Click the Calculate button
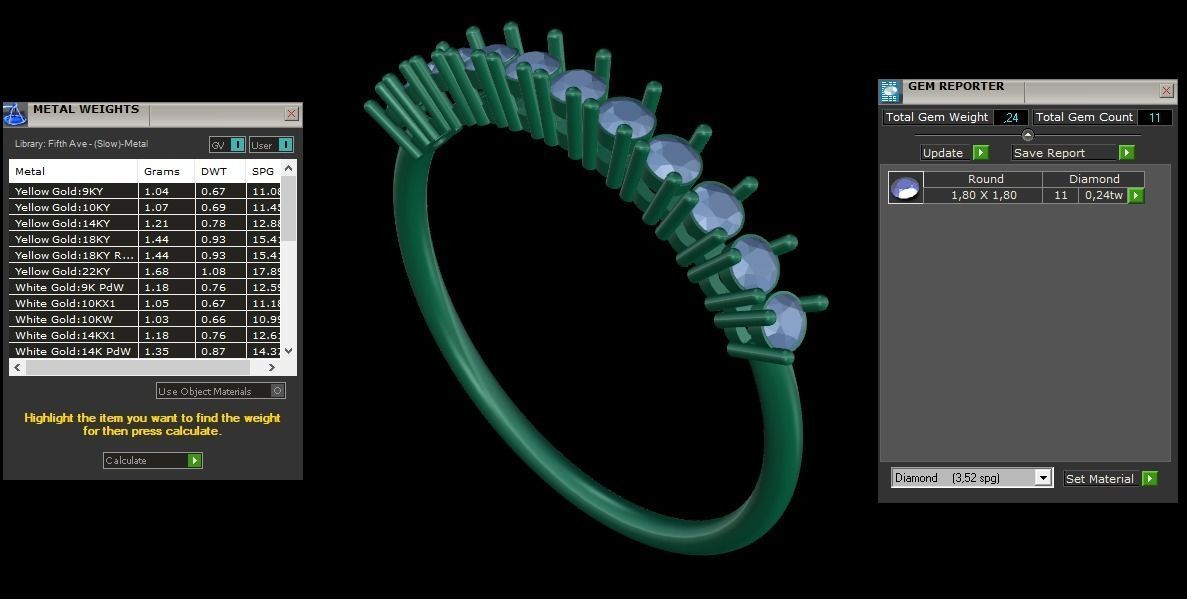 pos(152,460)
